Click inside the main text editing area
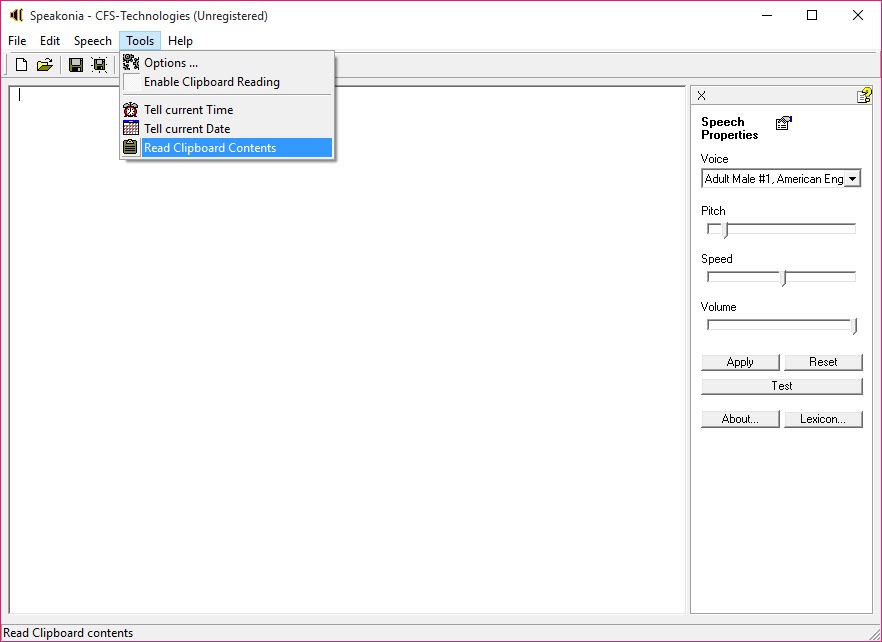Screen dimensions: 882x642 (347, 349)
